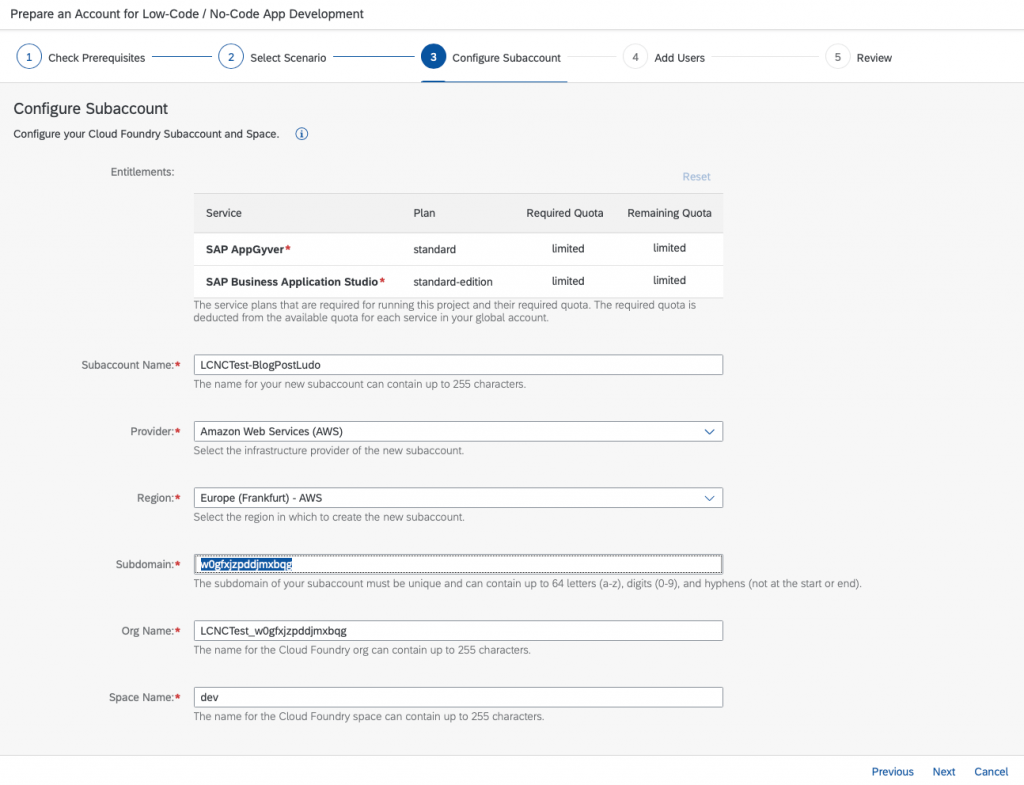Select SAP Business Application Studio row

tap(458, 281)
